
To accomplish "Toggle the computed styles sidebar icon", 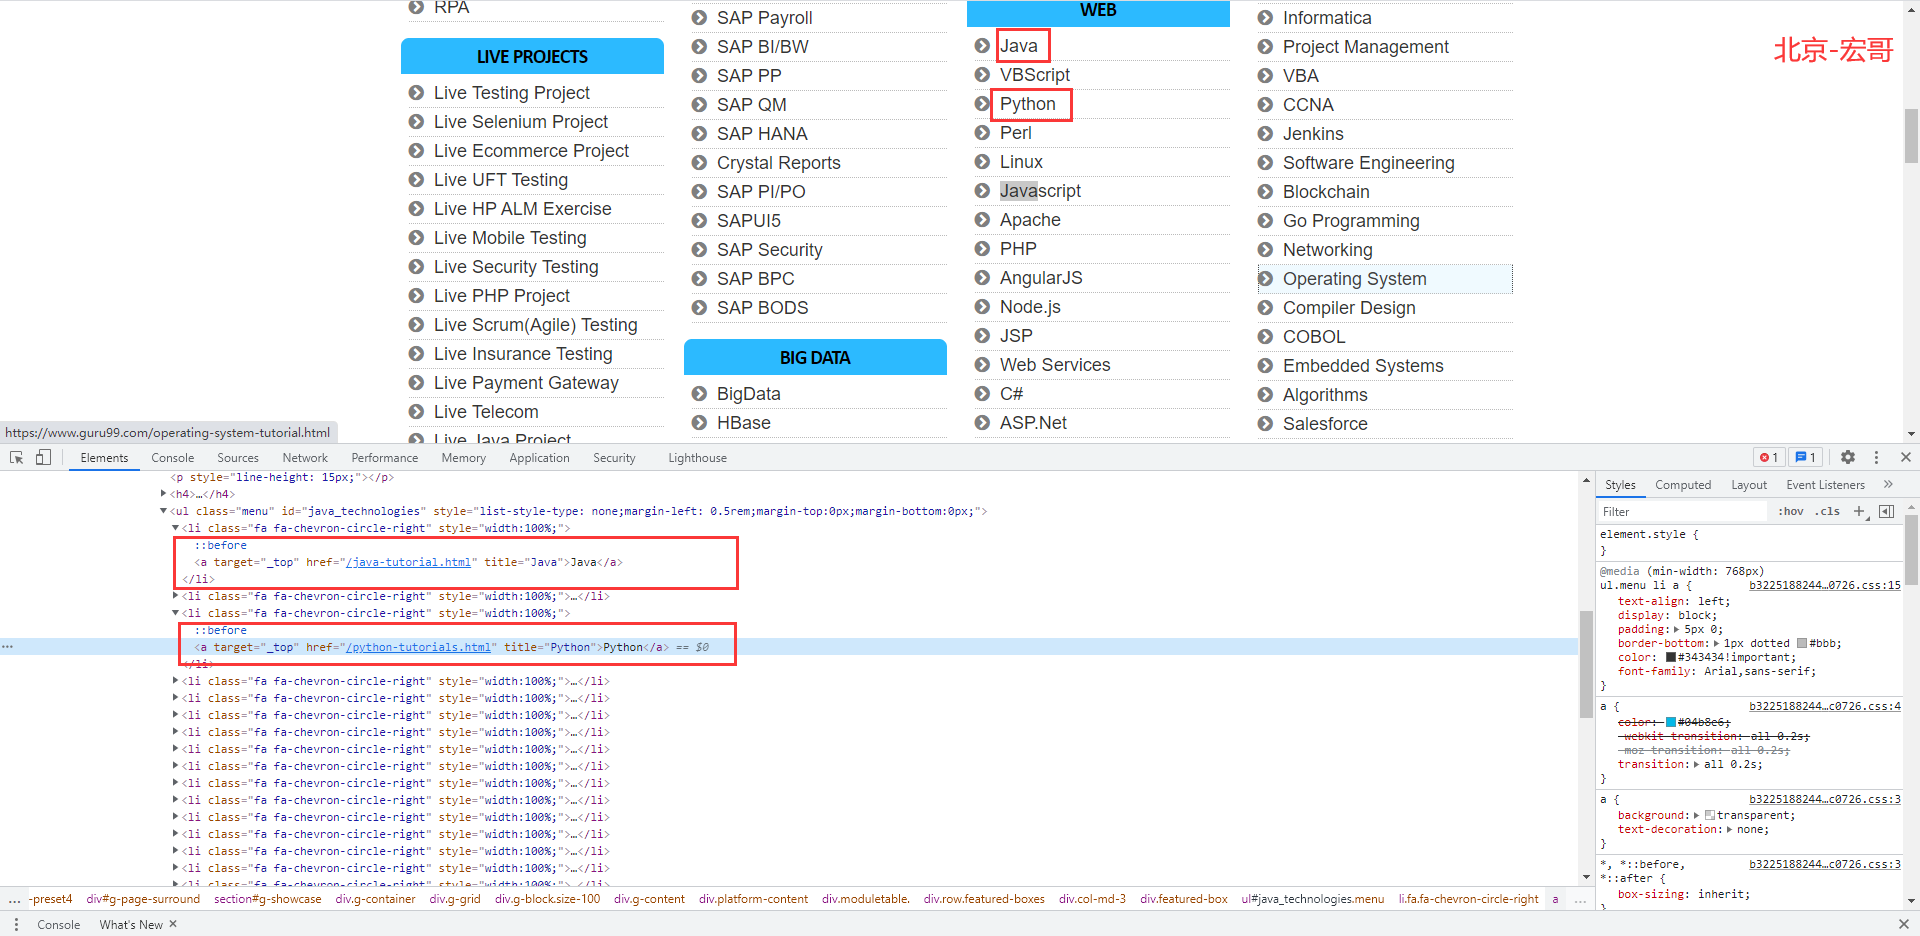I will point(1886,511).
